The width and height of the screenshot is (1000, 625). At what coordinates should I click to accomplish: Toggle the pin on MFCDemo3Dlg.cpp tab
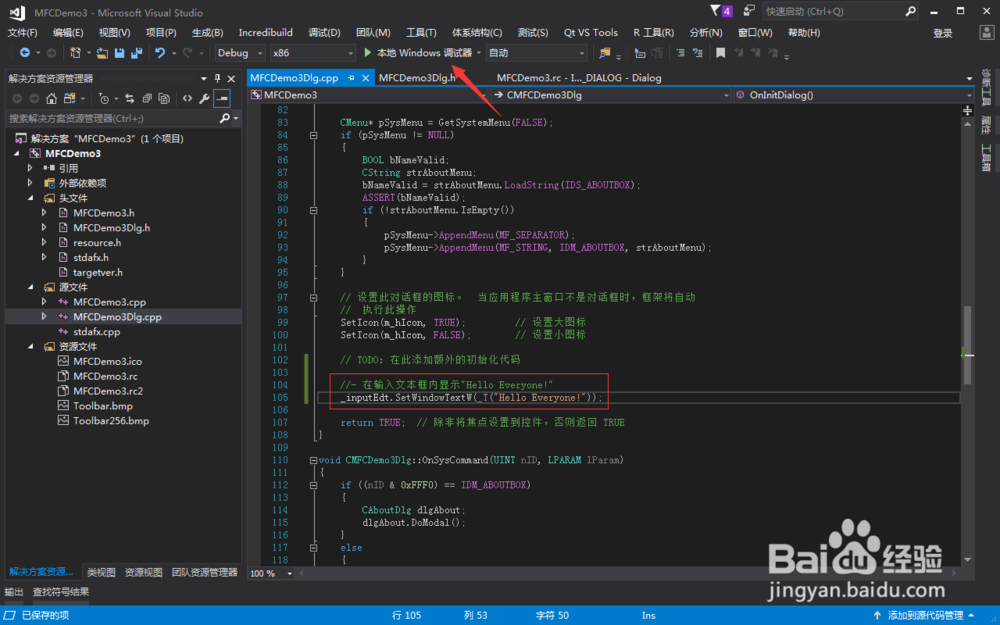351,78
